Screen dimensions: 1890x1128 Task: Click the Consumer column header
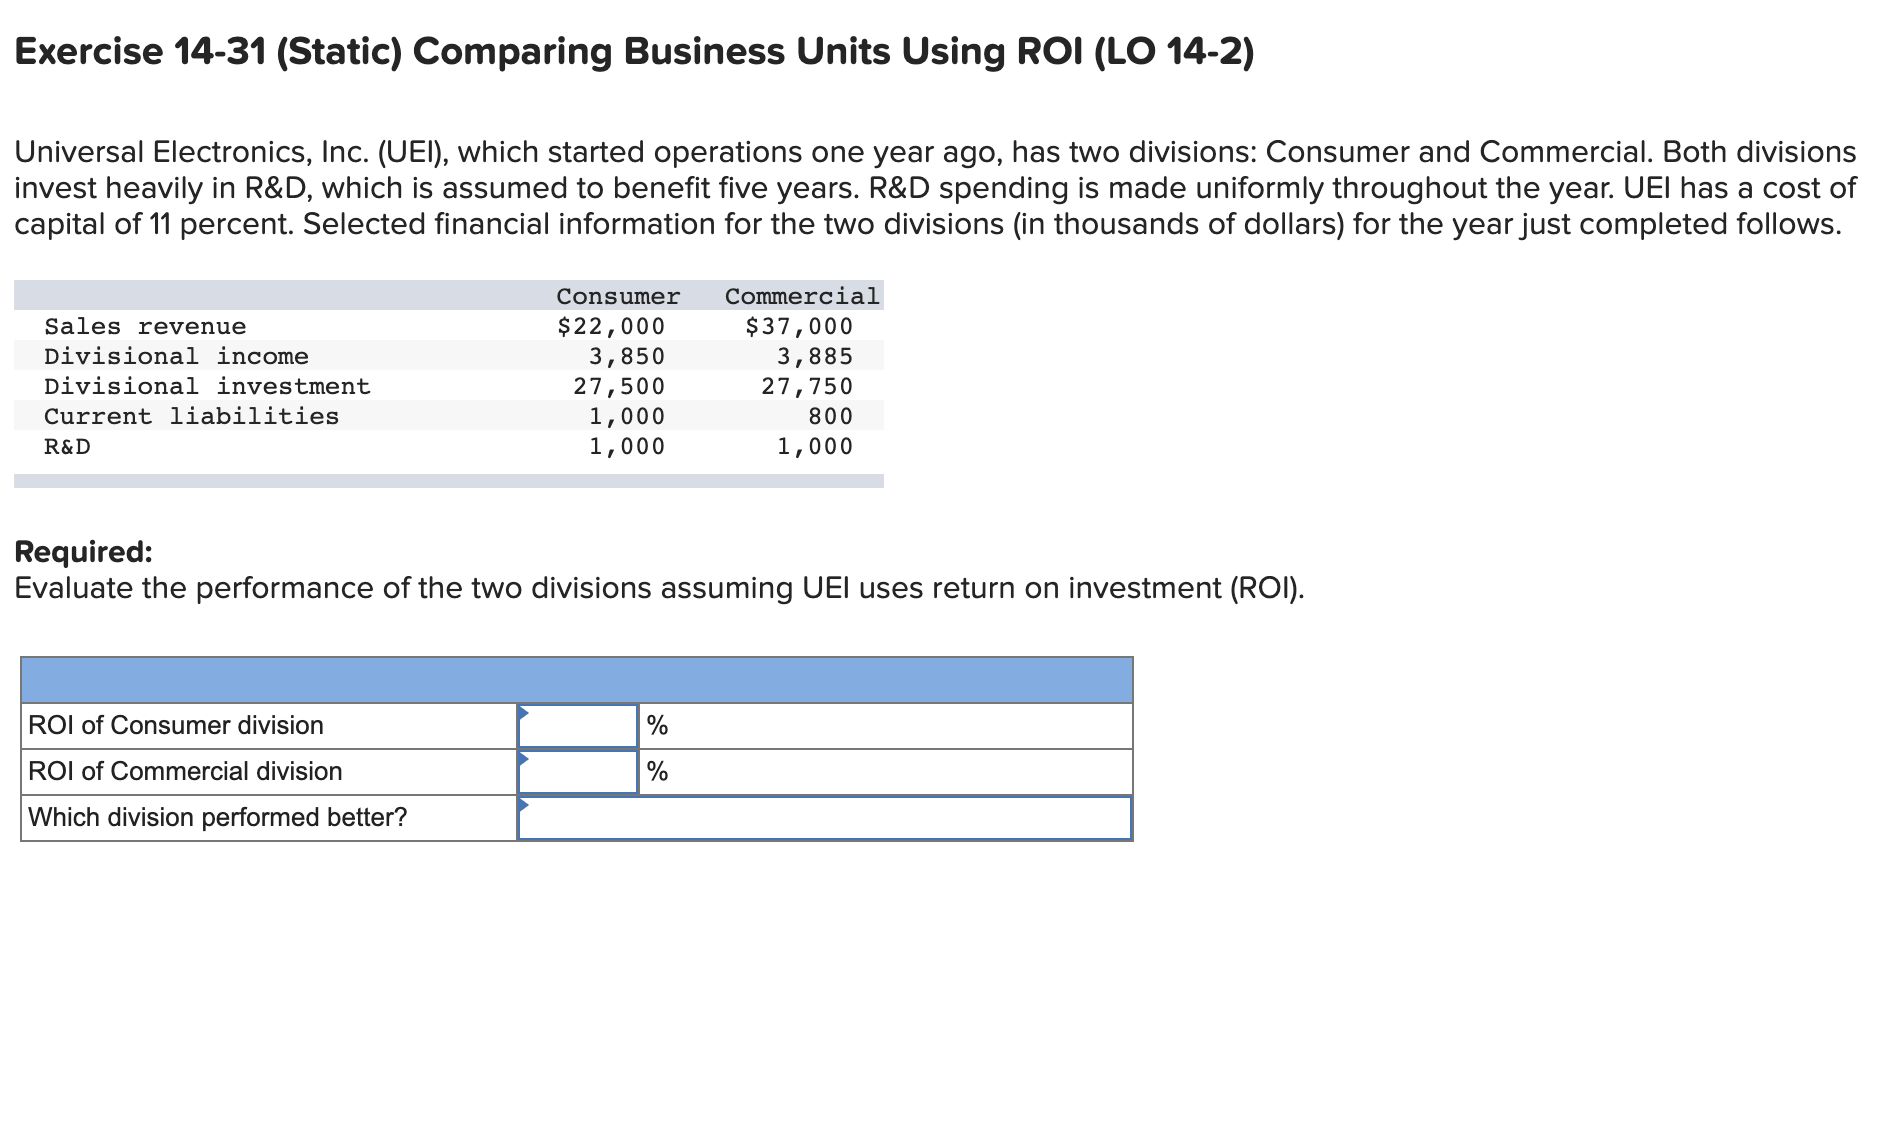tap(617, 296)
